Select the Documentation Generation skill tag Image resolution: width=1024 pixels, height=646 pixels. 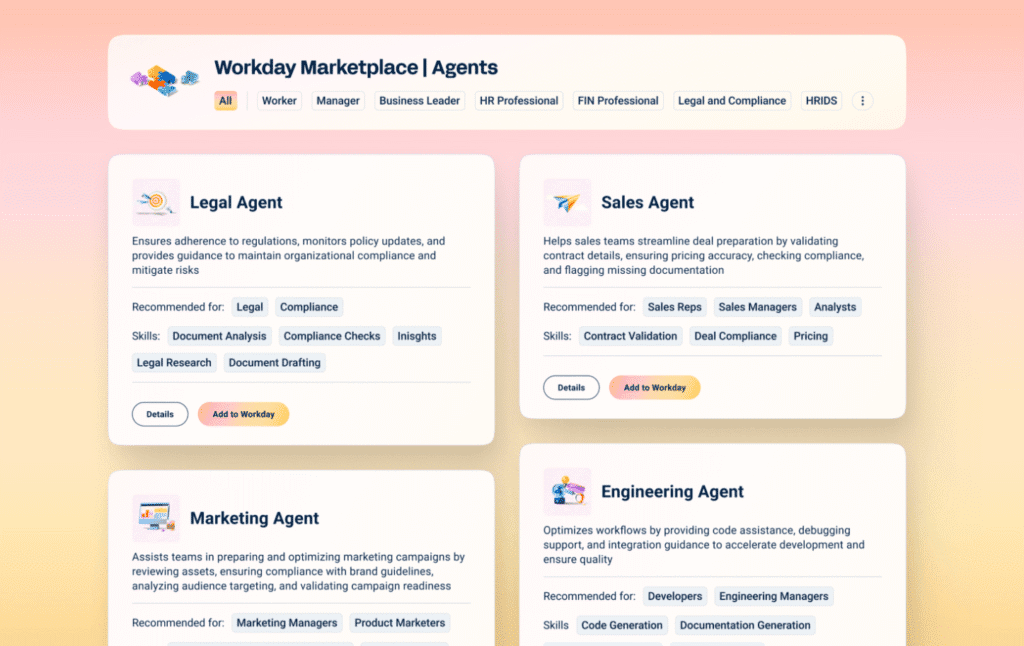[x=745, y=625]
